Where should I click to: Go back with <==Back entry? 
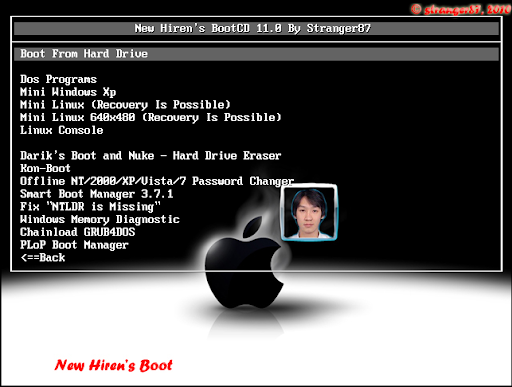point(43,257)
